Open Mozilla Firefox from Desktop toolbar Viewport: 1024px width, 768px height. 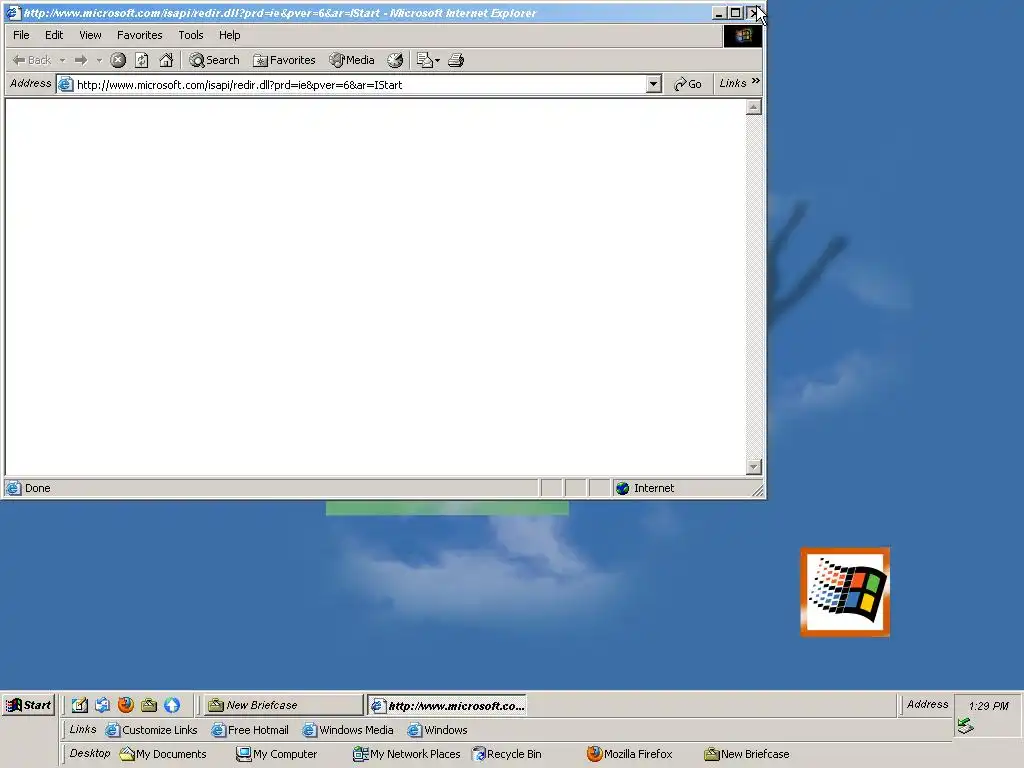click(630, 754)
